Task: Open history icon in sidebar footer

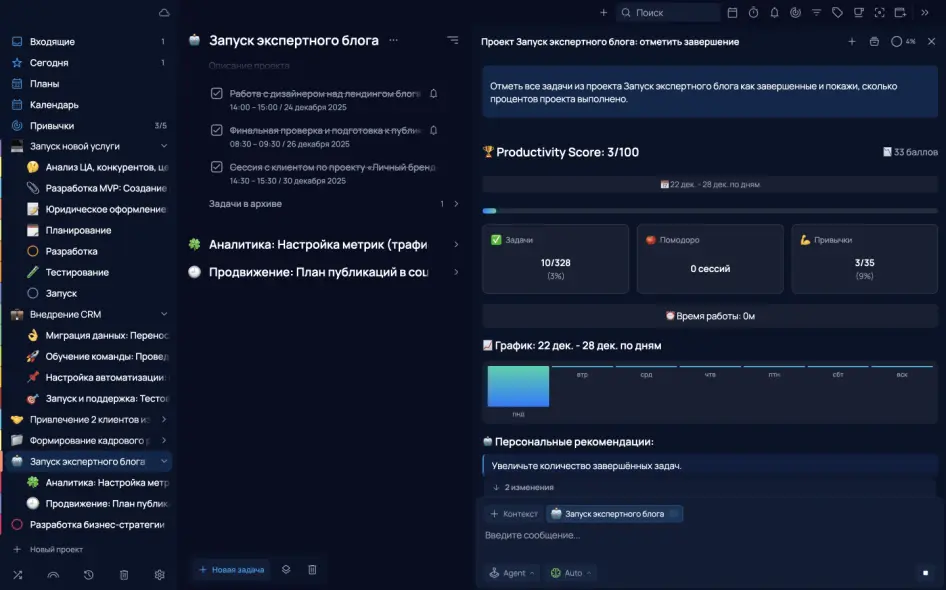Action: [88, 575]
